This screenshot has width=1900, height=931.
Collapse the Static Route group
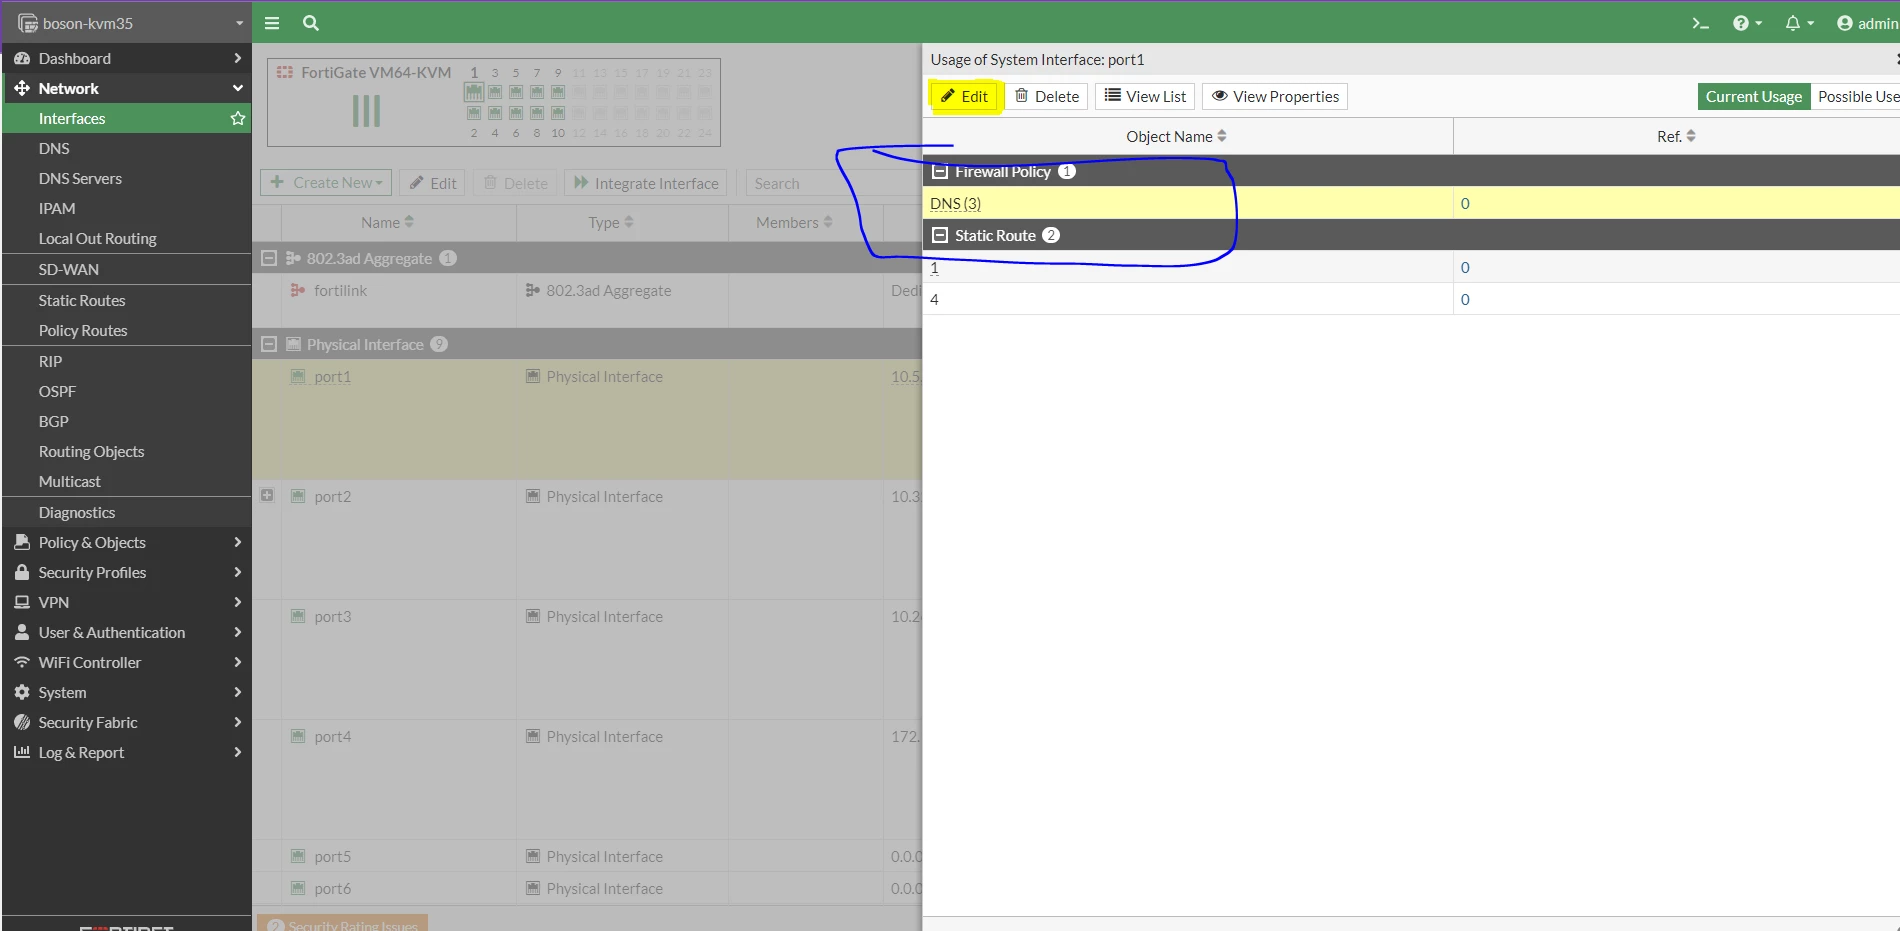point(940,235)
